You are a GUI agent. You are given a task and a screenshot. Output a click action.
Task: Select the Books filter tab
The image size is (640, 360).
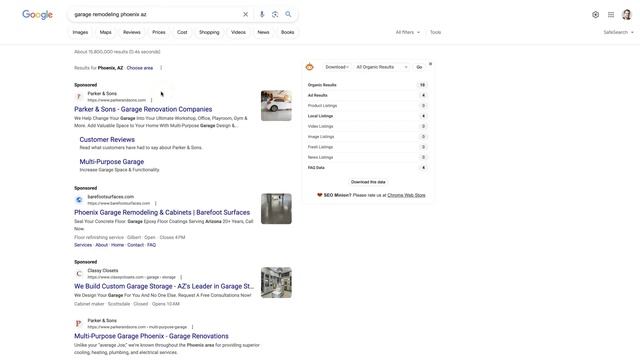288,32
